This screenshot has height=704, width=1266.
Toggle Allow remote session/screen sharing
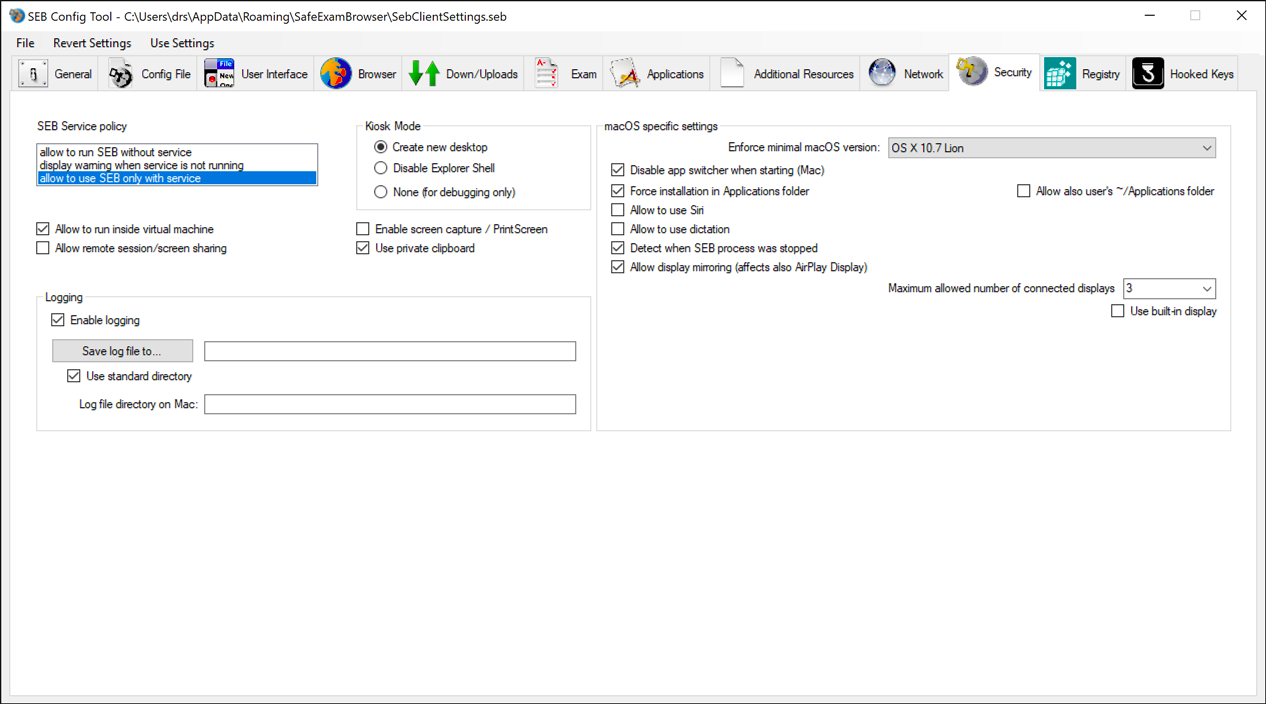coord(43,248)
